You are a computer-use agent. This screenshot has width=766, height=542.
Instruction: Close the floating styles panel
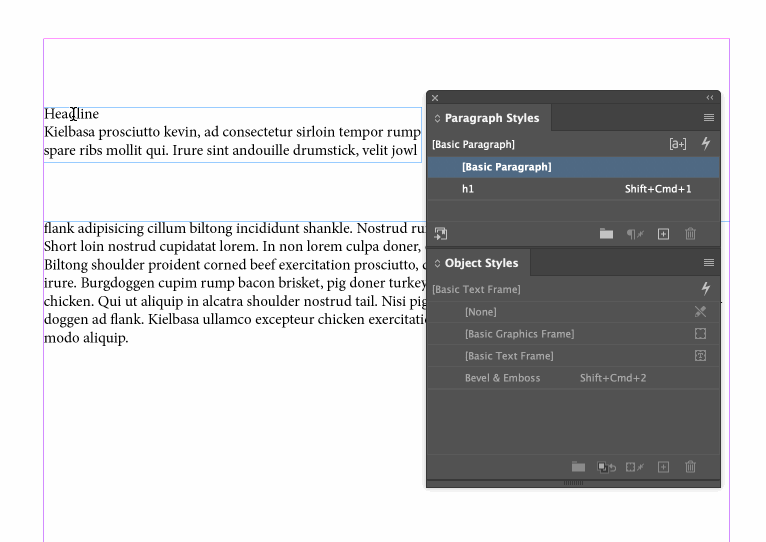point(435,98)
